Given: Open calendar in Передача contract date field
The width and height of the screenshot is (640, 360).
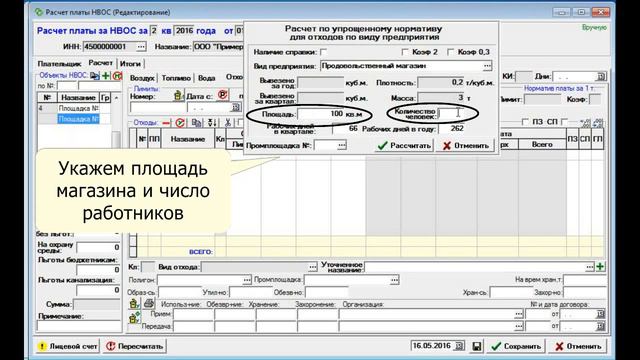Looking at the screenshot, I should (x=600, y=326).
